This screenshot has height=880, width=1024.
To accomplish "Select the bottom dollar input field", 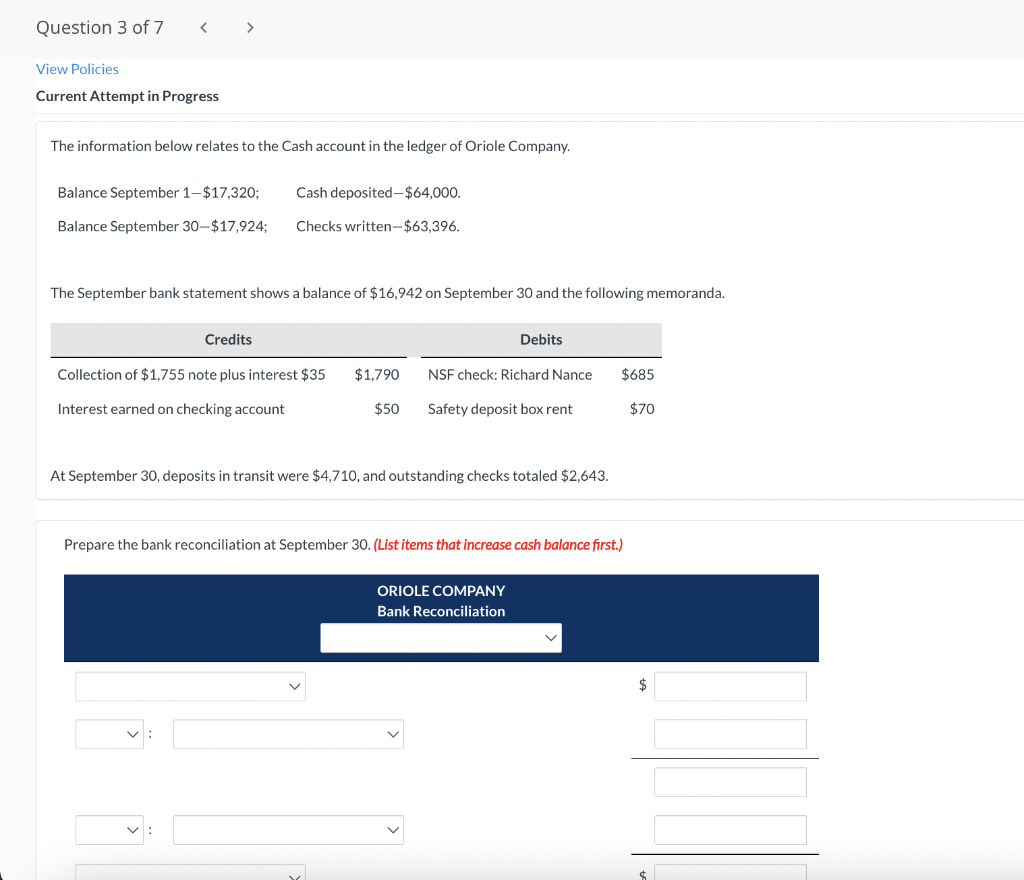I will coord(730,874).
